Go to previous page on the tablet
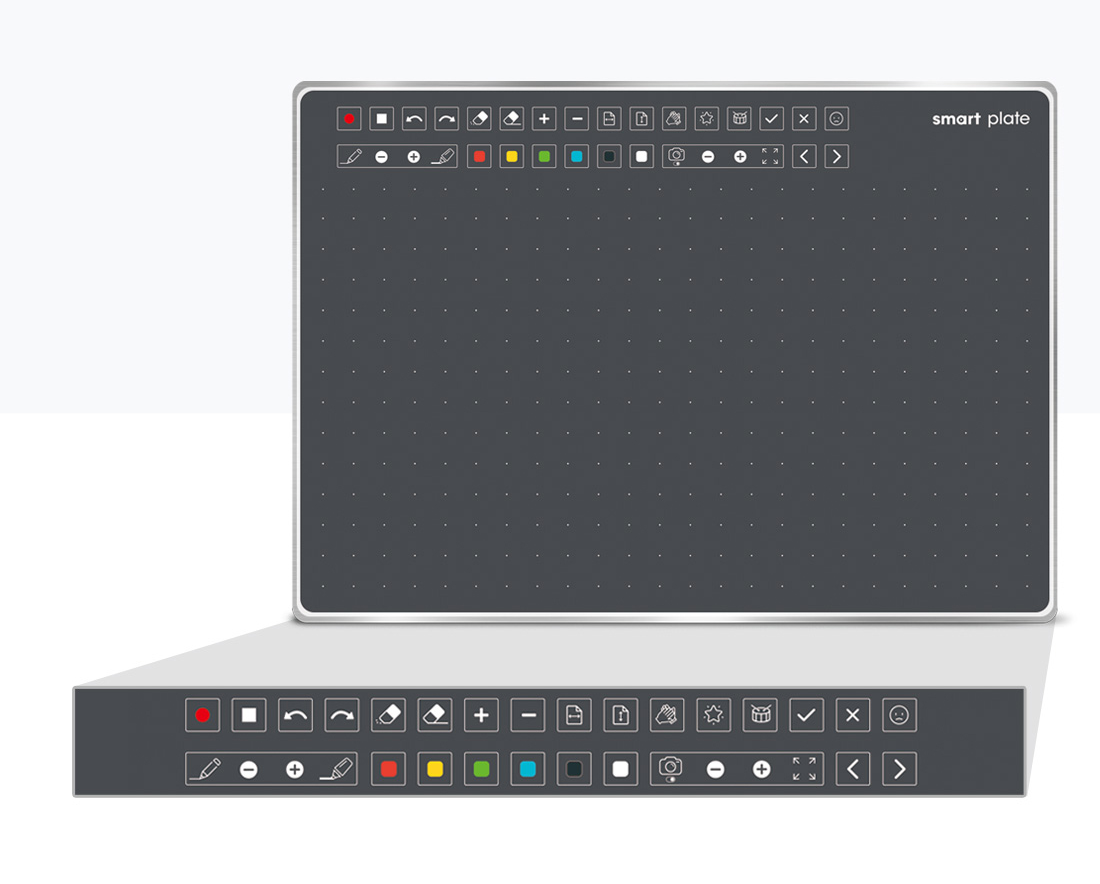1100x884 pixels. 804,156
